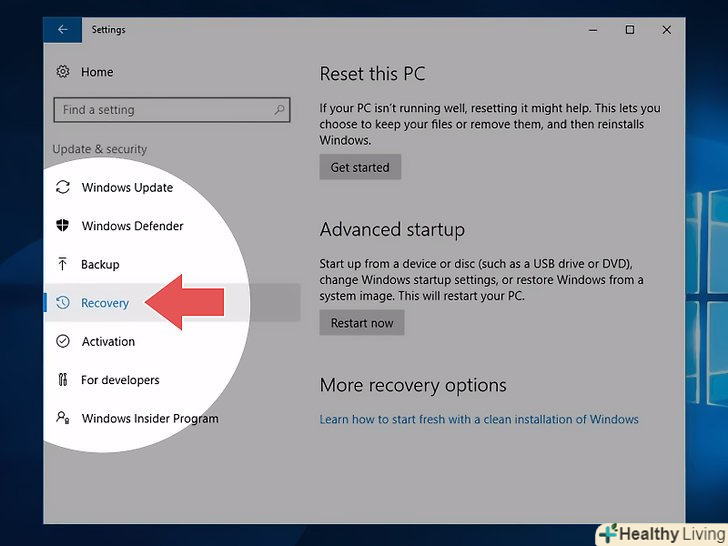
Task: Click Get started under Reset this PC
Action: [360, 167]
